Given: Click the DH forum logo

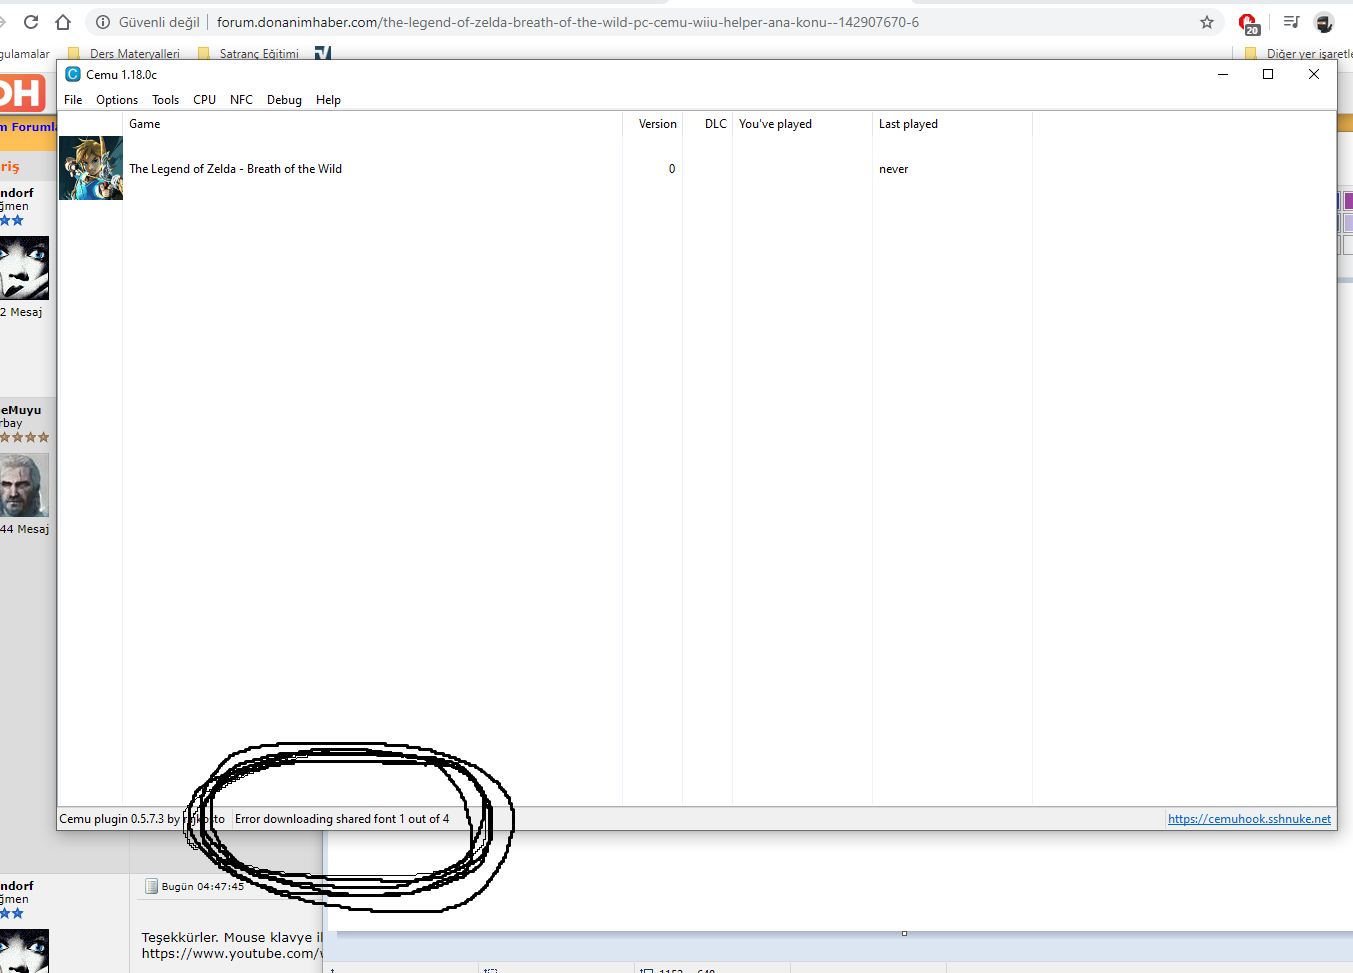Looking at the screenshot, I should pyautogui.click(x=22, y=94).
